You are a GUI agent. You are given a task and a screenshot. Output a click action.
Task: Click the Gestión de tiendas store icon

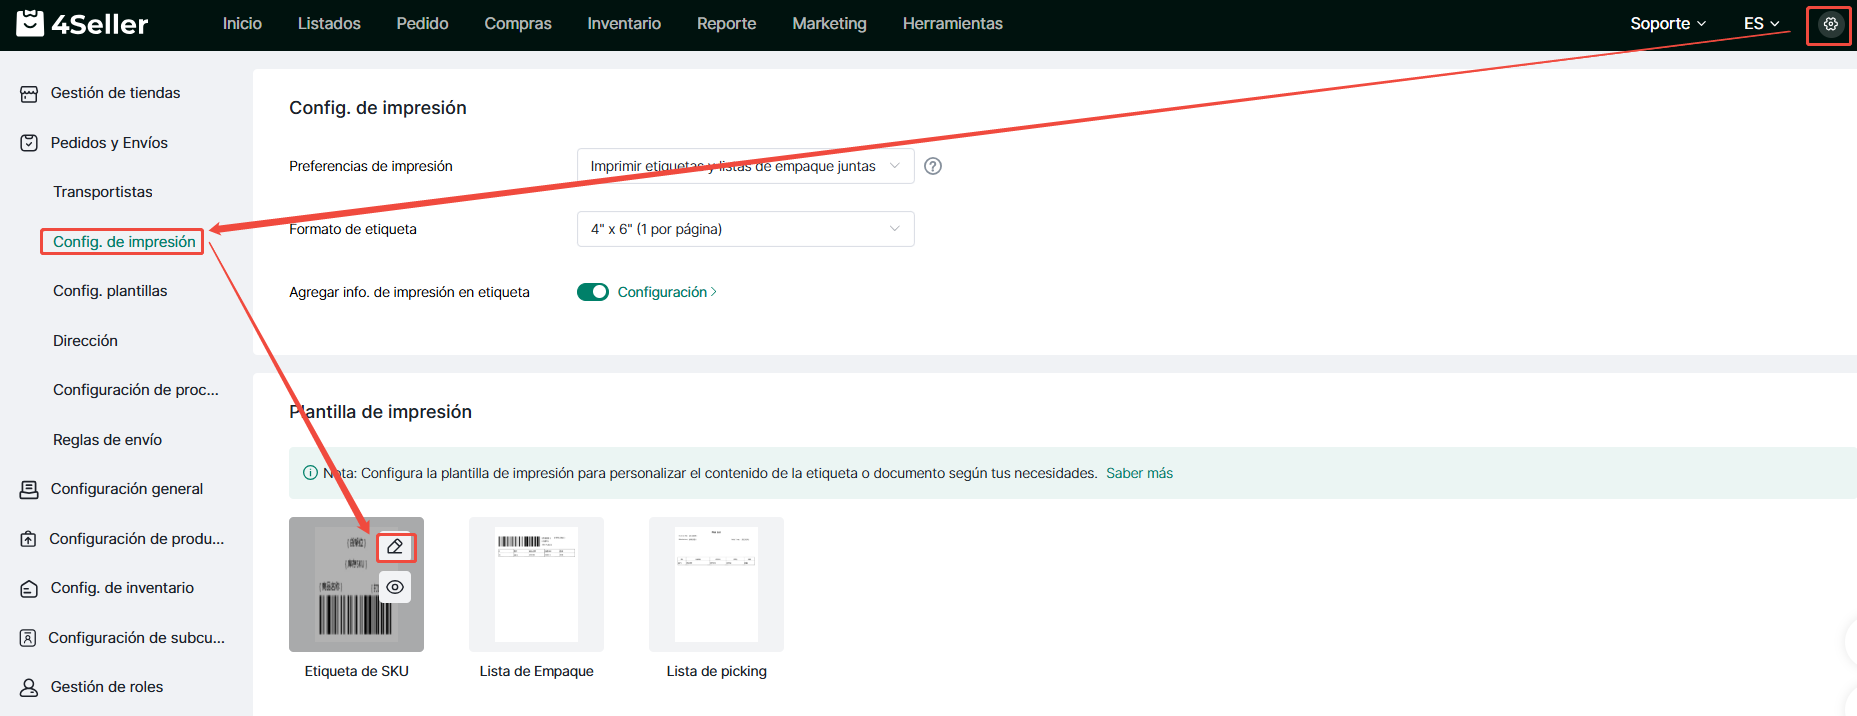click(29, 94)
